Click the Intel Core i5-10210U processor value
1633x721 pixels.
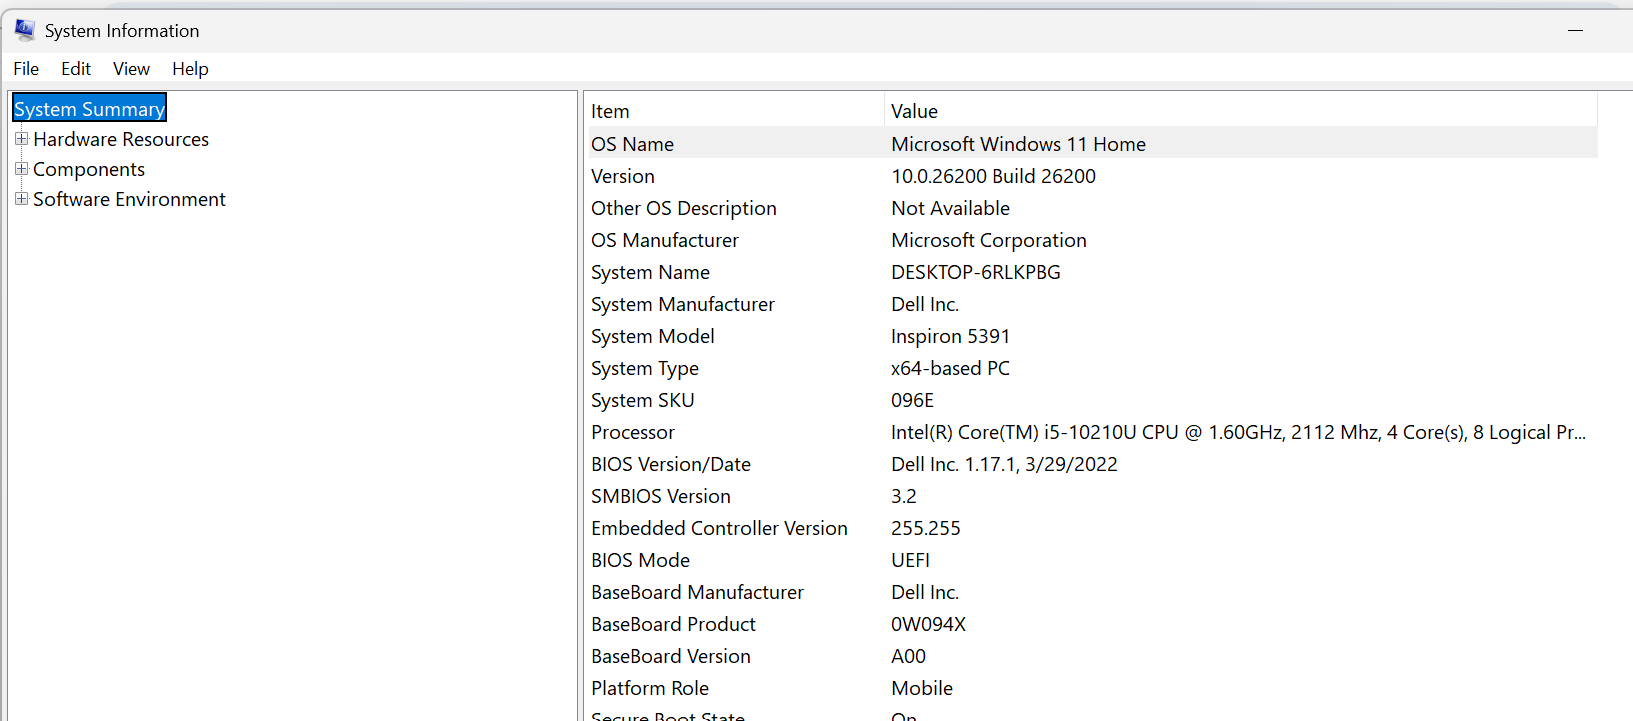(1238, 432)
